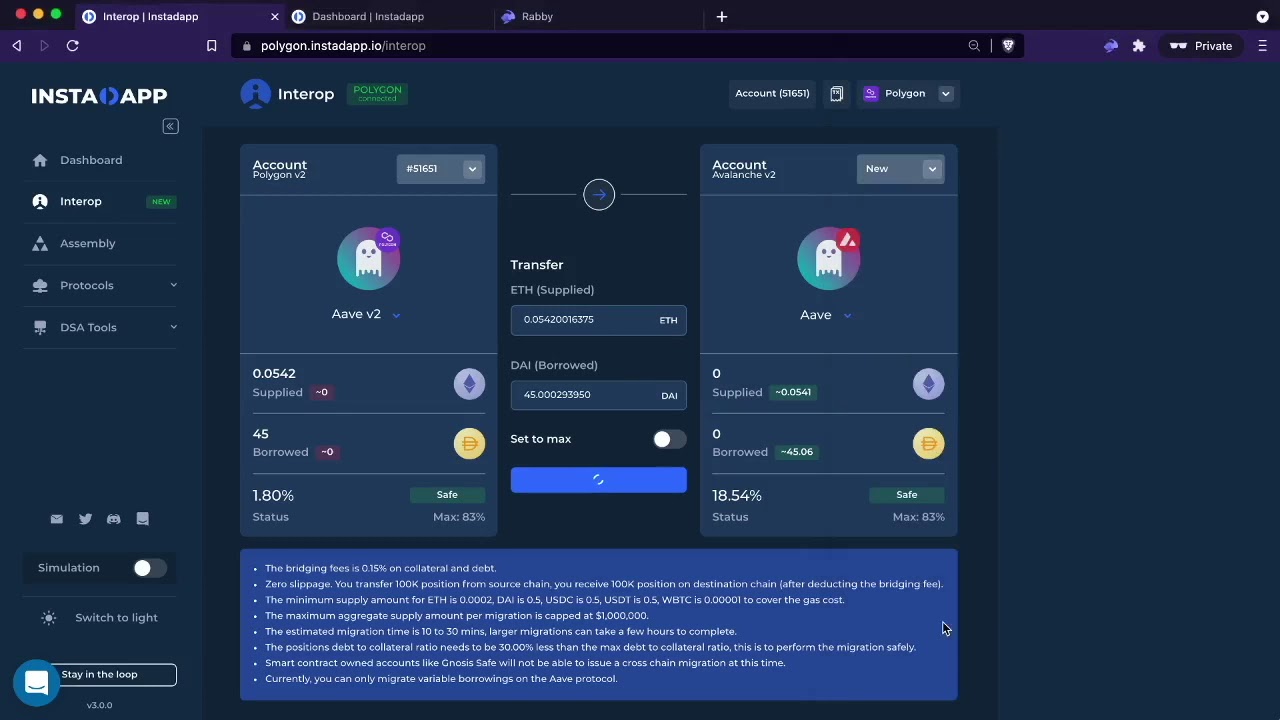Click the Brave shields icon in the address bar
The image size is (1280, 720).
(x=1008, y=46)
